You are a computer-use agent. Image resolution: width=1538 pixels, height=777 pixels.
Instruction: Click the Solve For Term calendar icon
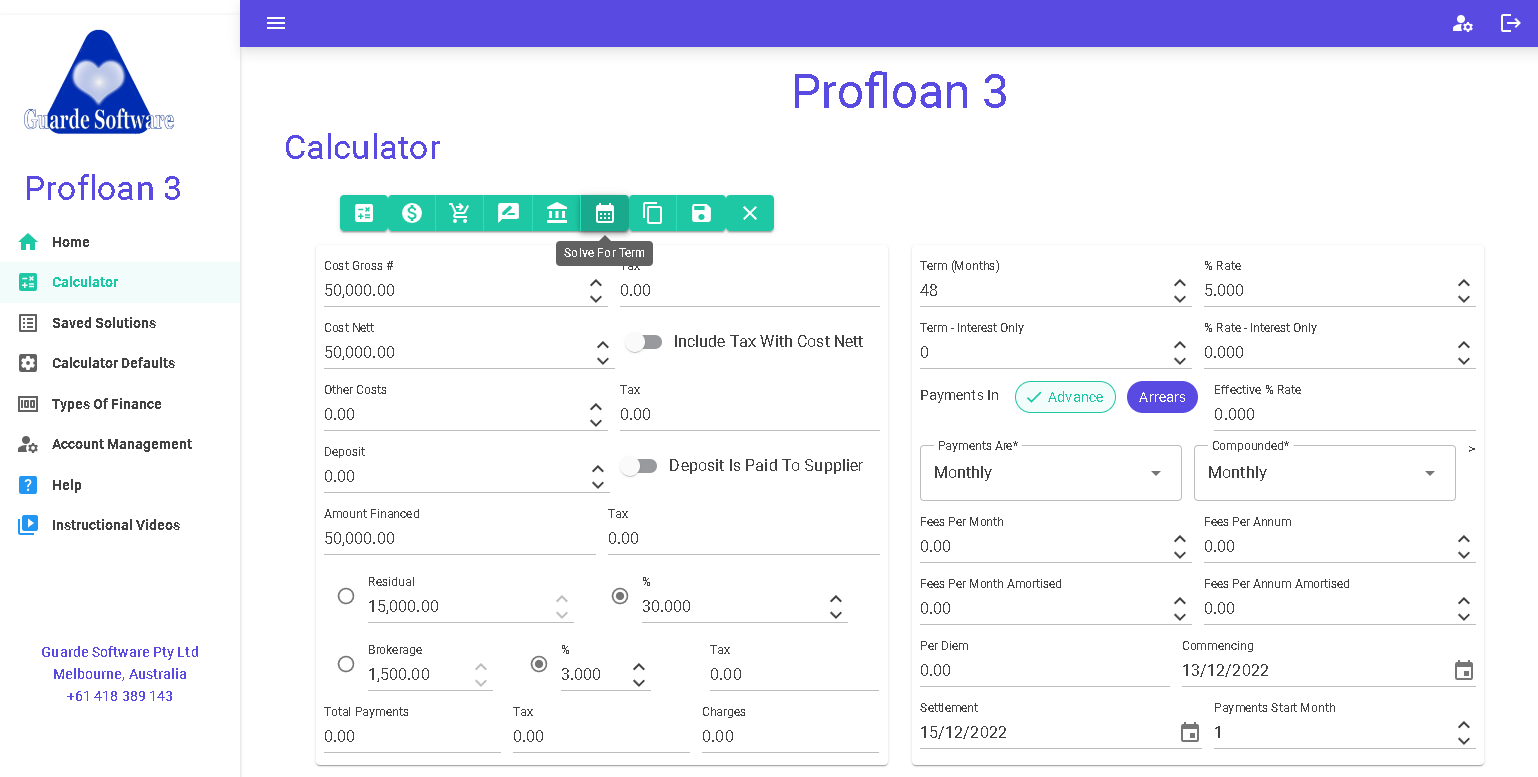click(605, 213)
